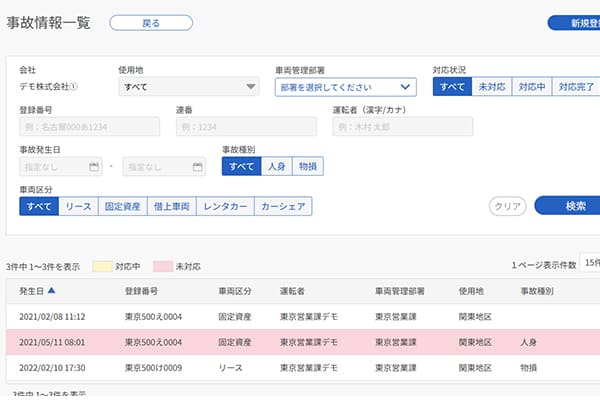Open row dated 2021/05/11 08:01
This screenshot has width=600, height=400.
coord(303,342)
